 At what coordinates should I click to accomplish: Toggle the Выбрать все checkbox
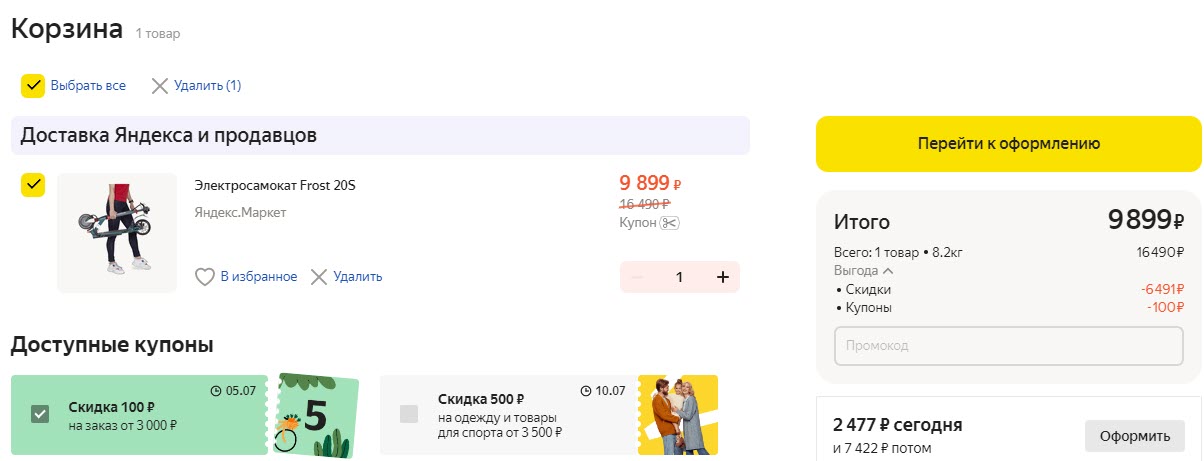[33, 86]
